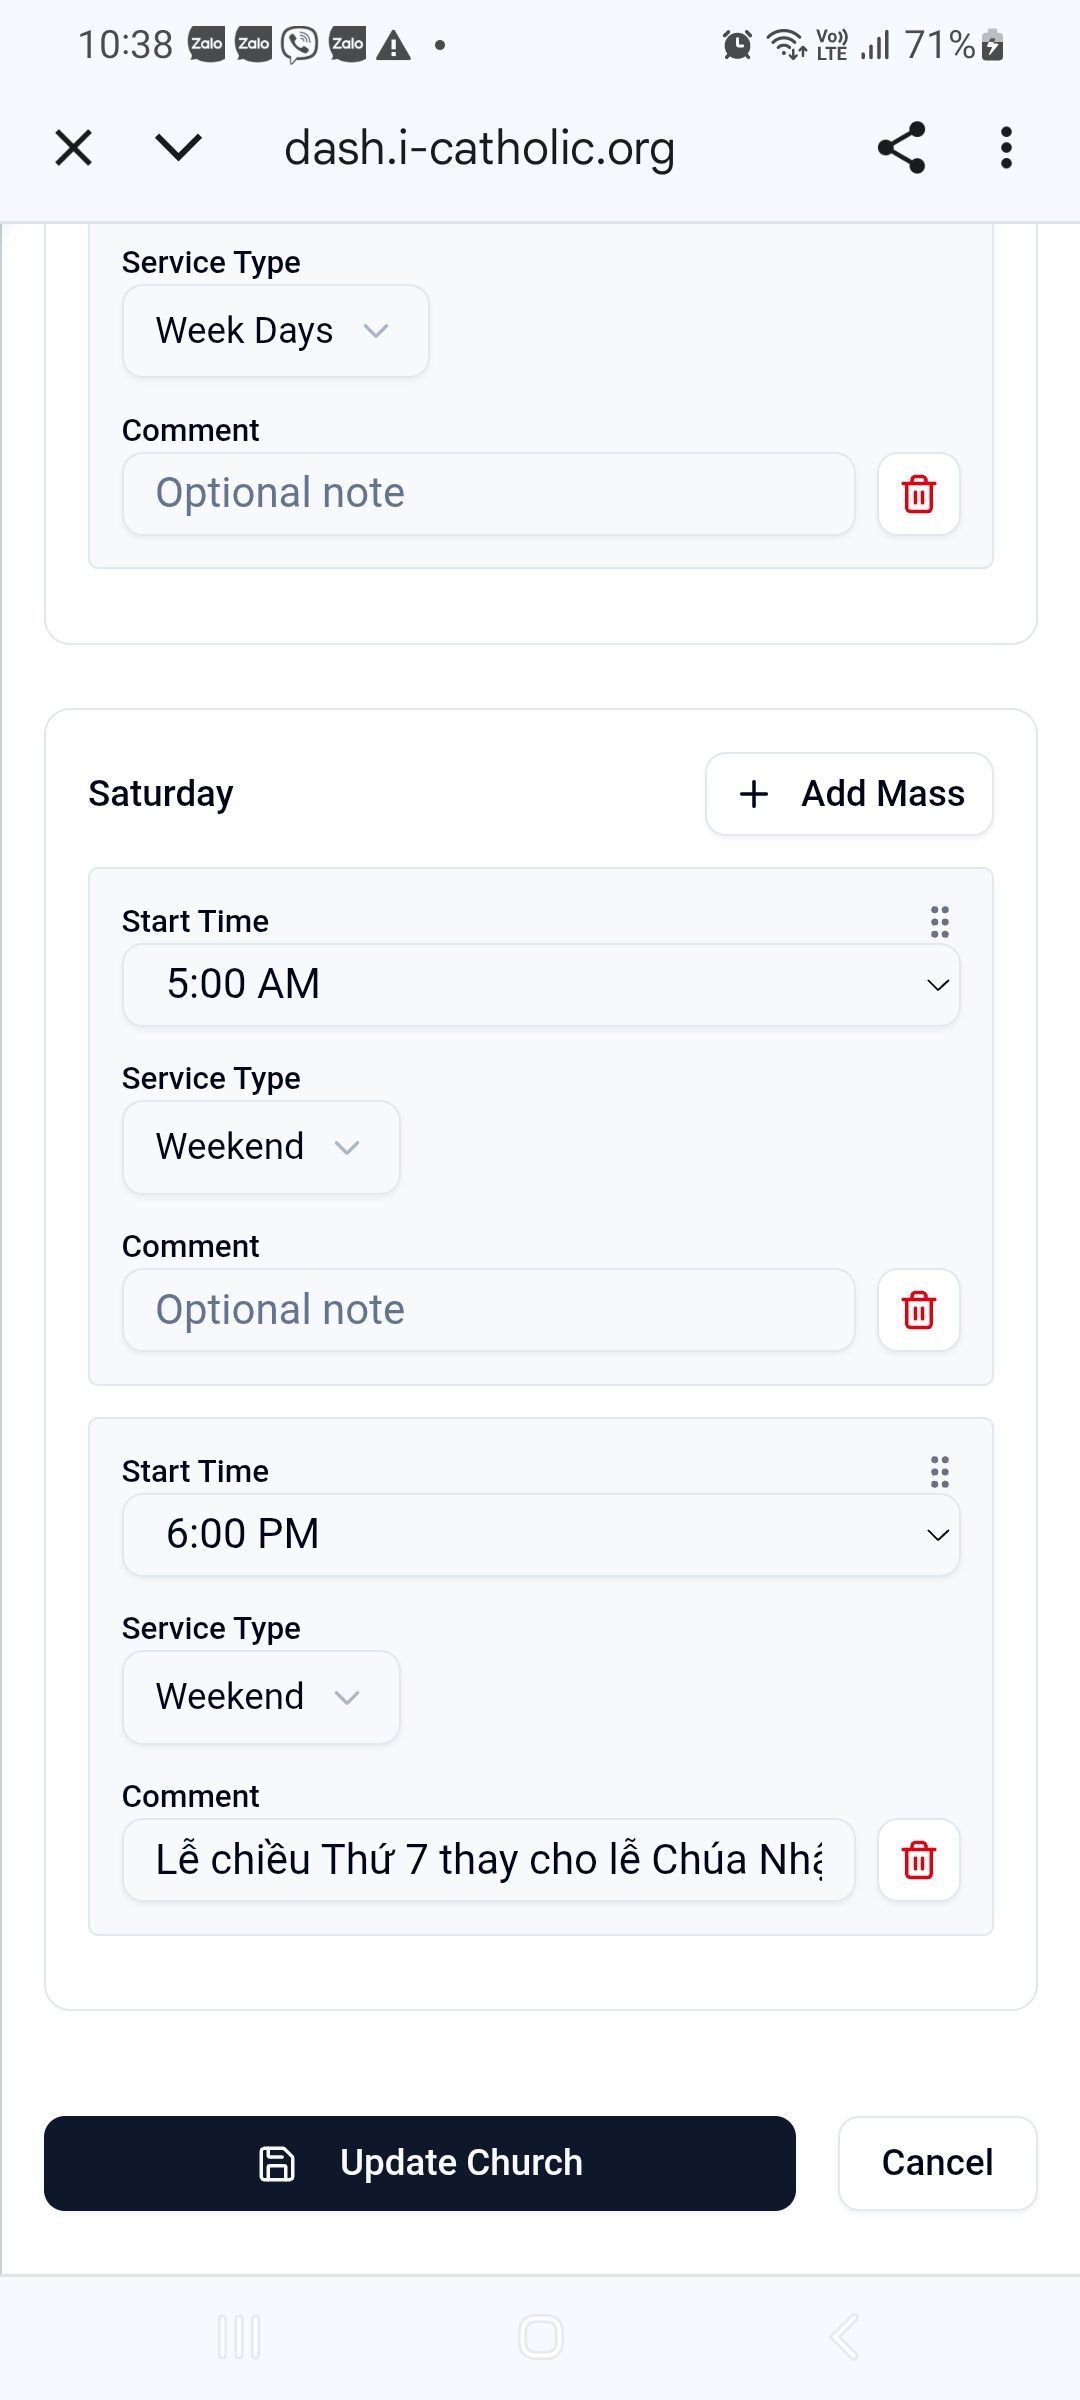Delete the Saturday 5:00 AM mass
Image resolution: width=1080 pixels, height=2400 pixels.
pos(918,1310)
